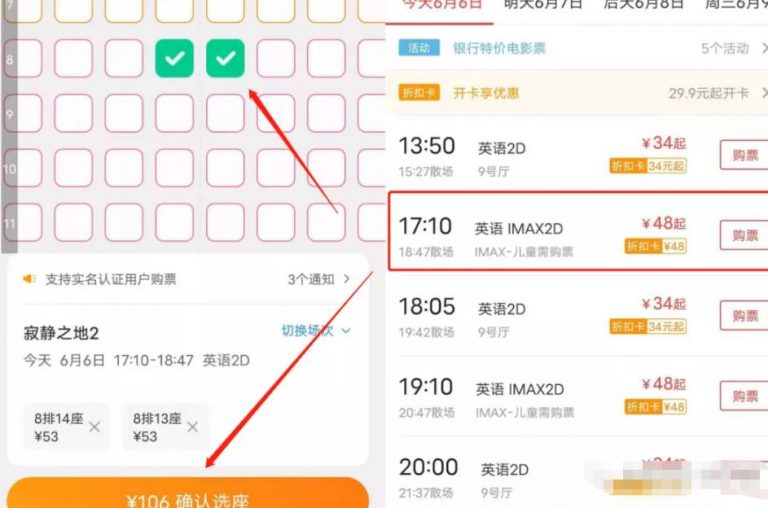Open the 5个活动 arrow

click(x=764, y=48)
